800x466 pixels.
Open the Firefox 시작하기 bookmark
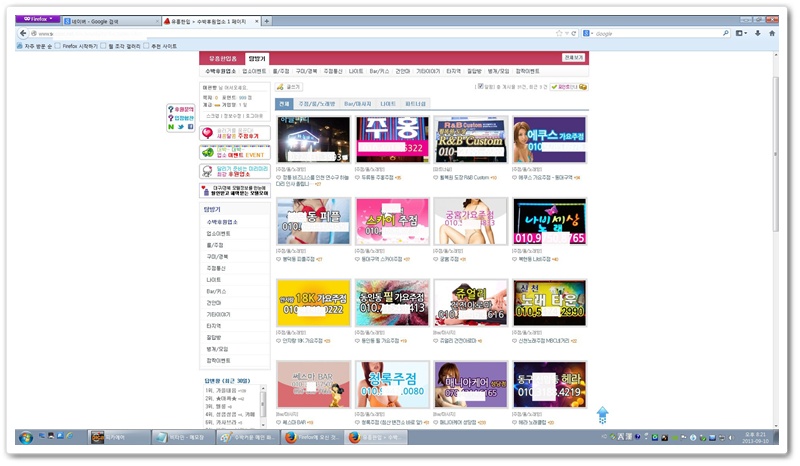point(76,46)
